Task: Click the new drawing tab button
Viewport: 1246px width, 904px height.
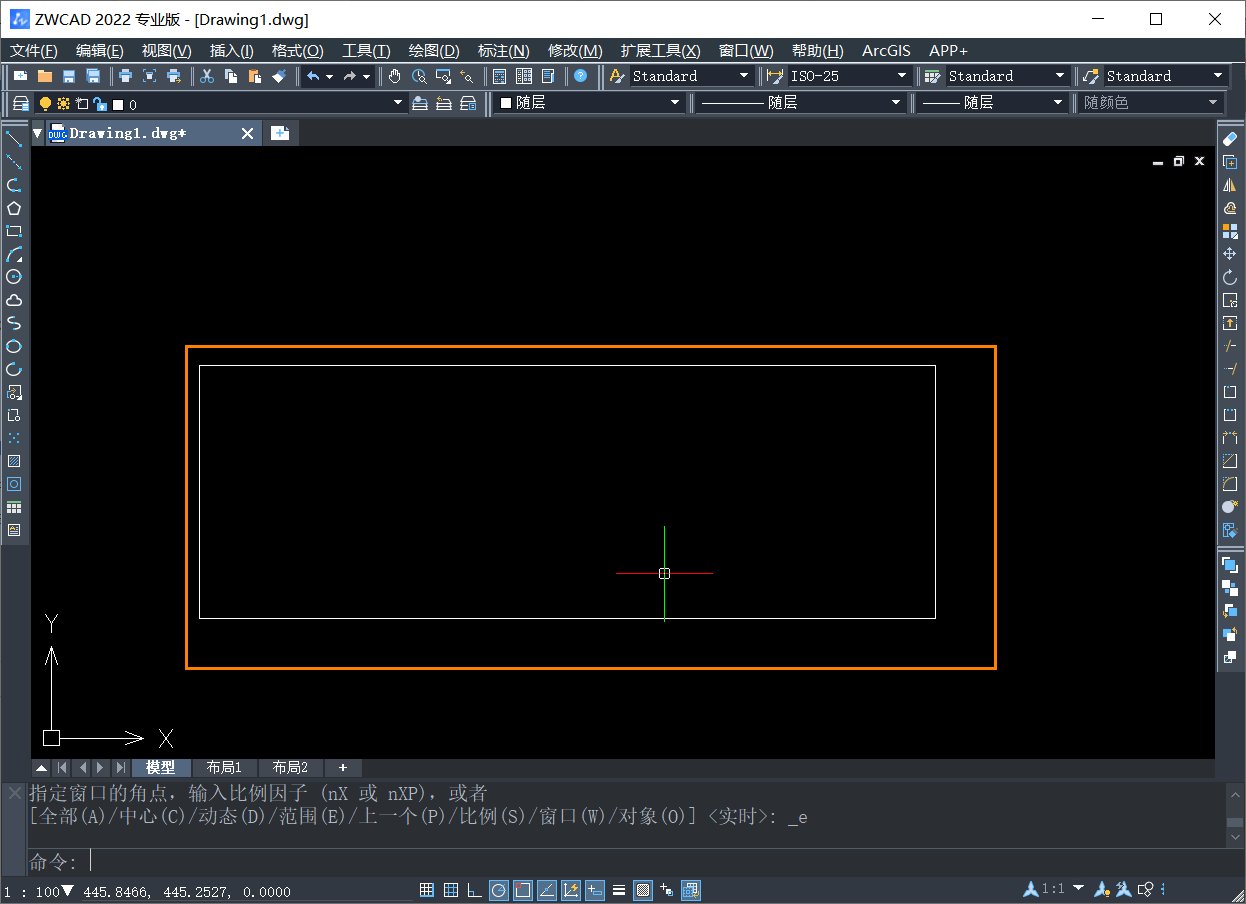Action: coord(280,133)
